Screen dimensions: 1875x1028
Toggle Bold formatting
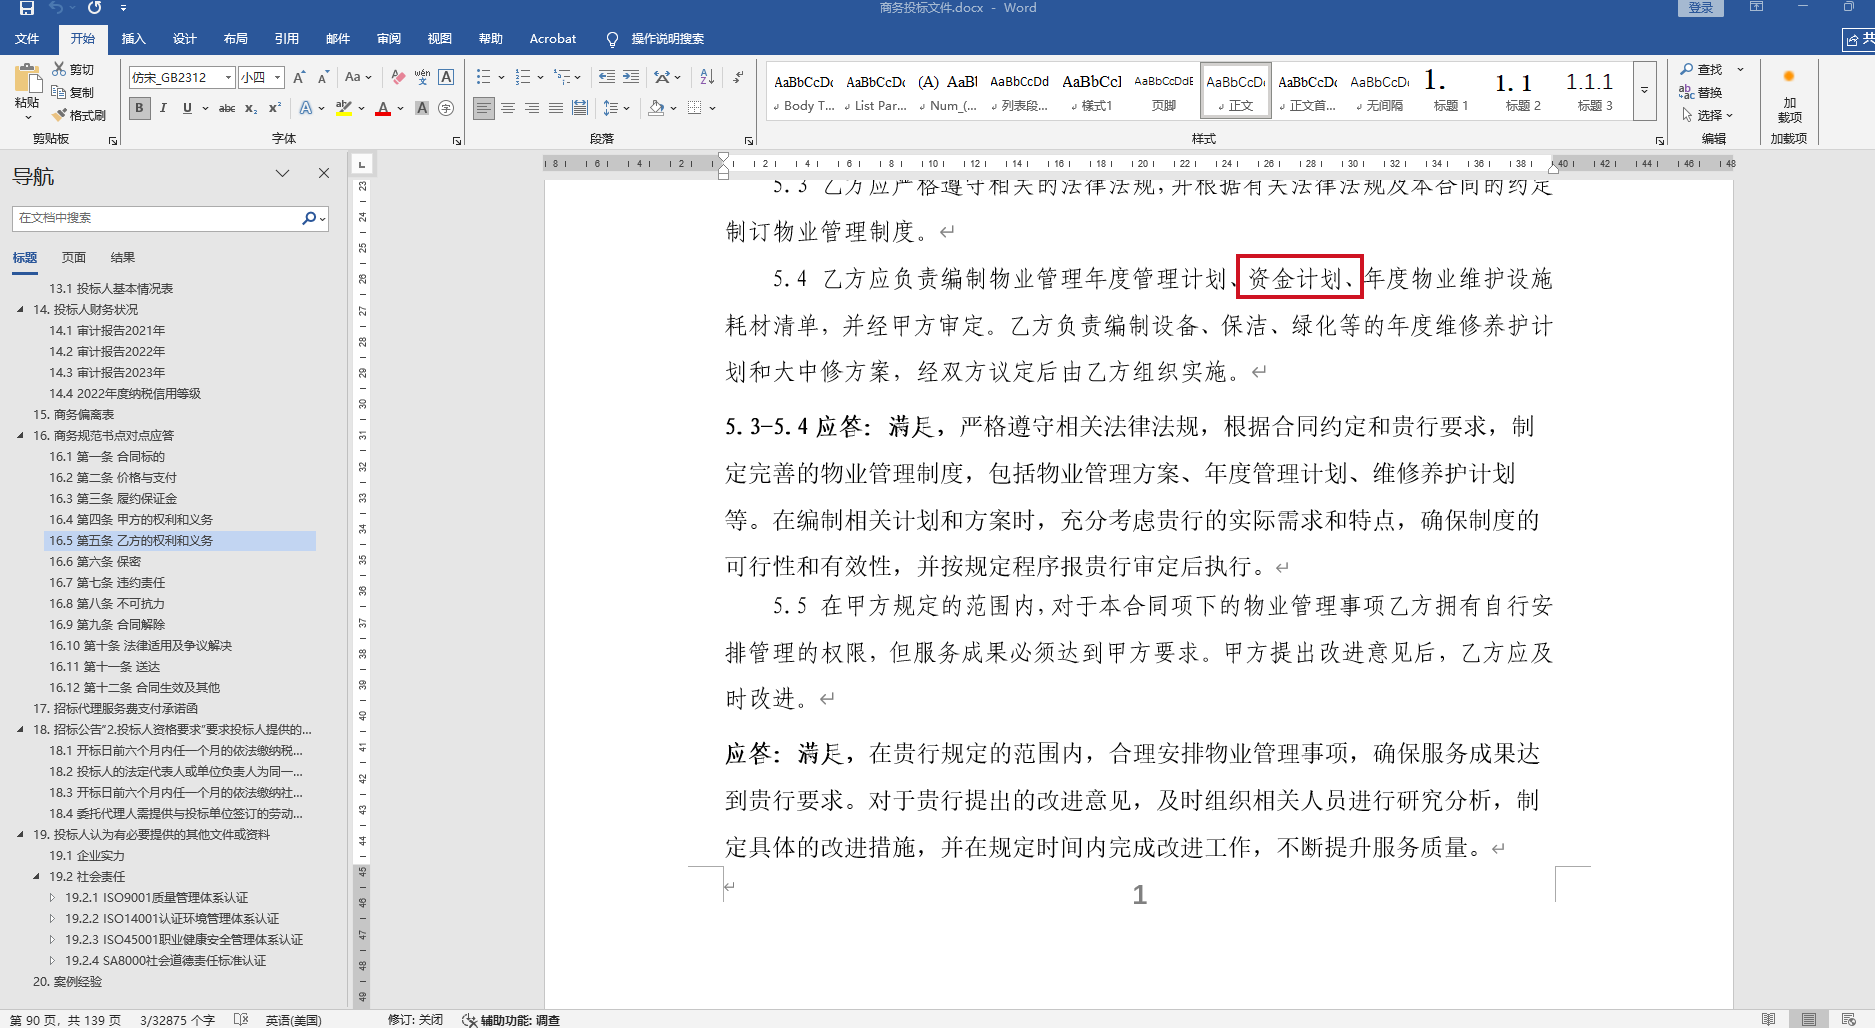[x=139, y=108]
